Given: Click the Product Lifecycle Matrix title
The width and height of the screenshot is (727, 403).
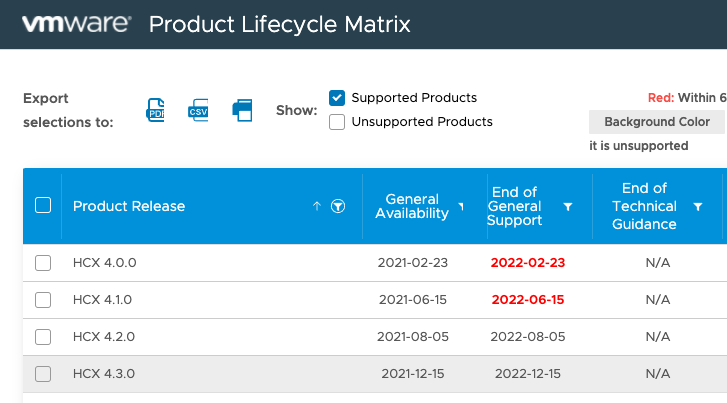Looking at the screenshot, I should coord(279,24).
